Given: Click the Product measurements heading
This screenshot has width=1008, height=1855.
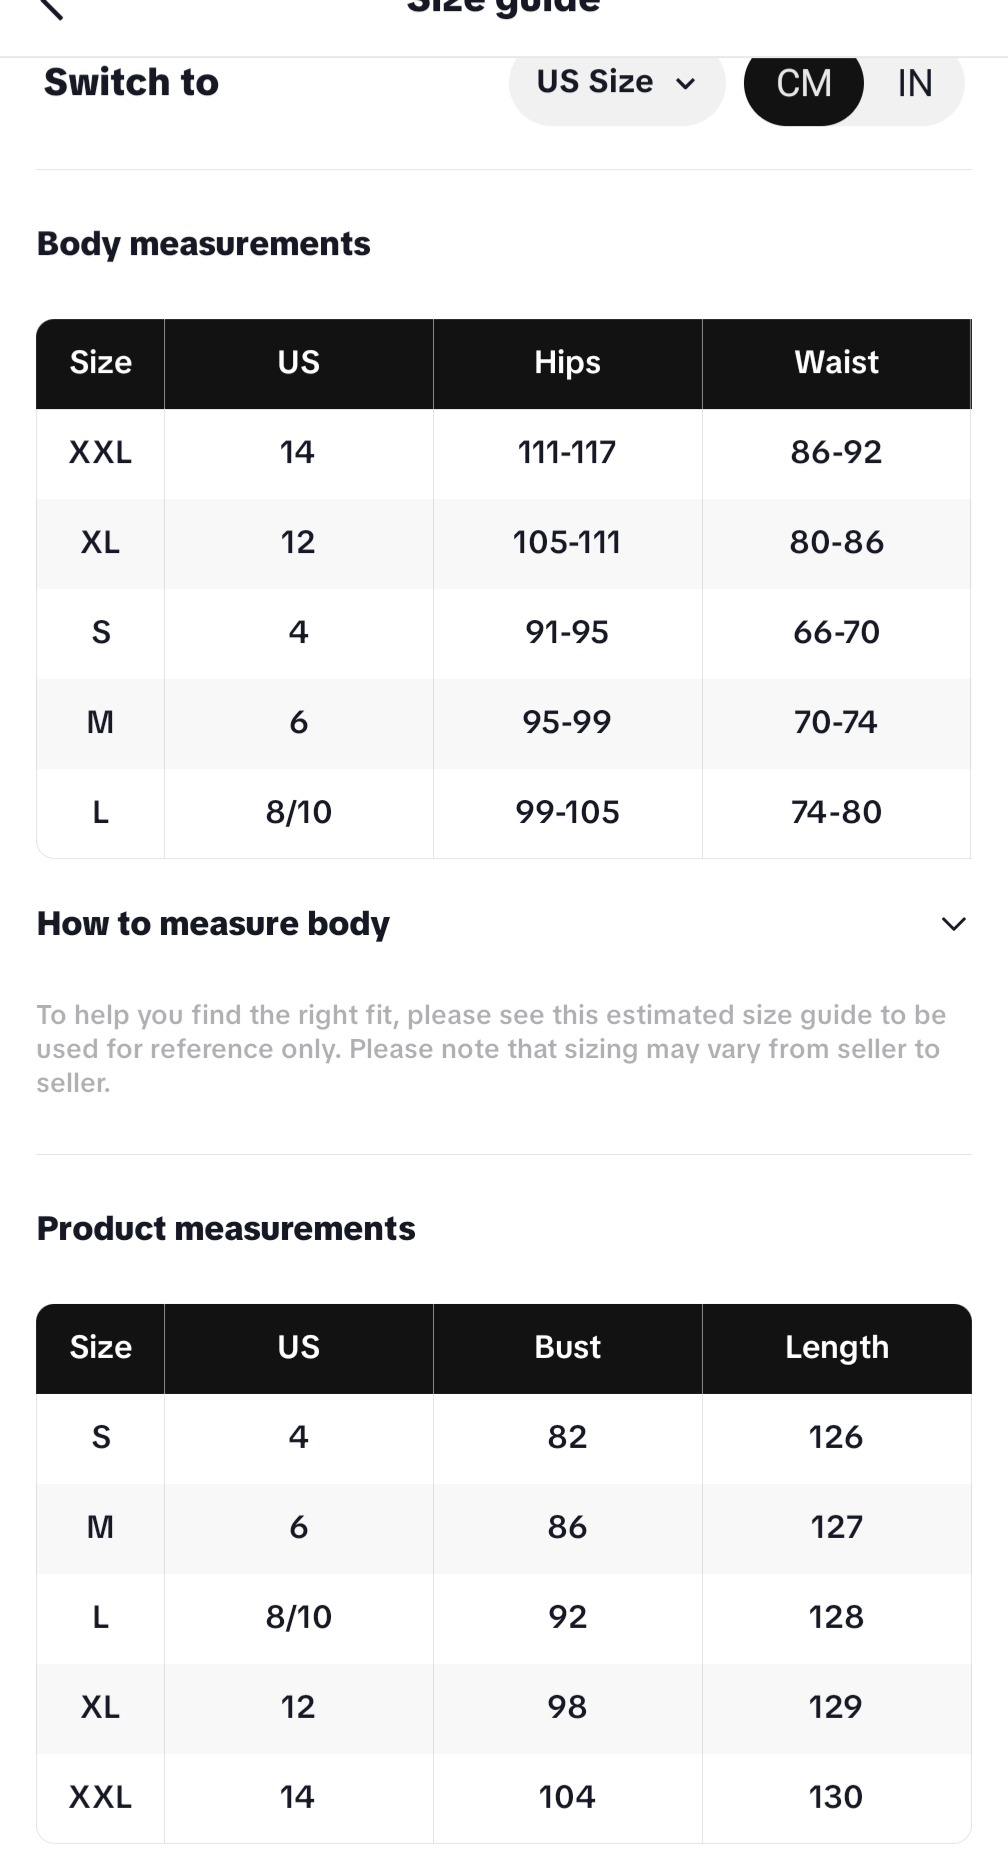Looking at the screenshot, I should 226,1229.
